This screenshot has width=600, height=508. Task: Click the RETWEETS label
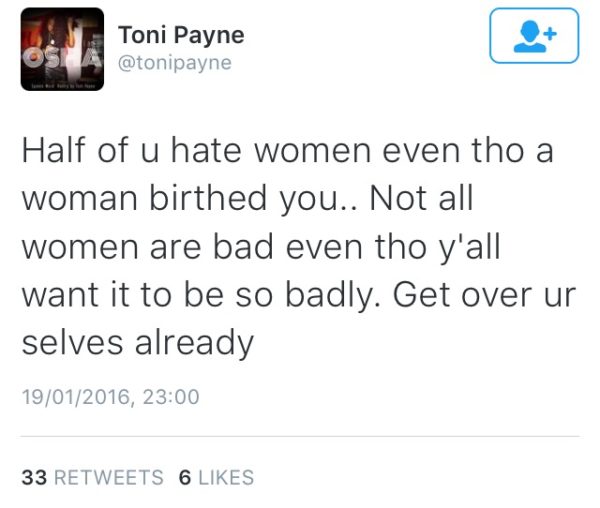click(x=109, y=477)
